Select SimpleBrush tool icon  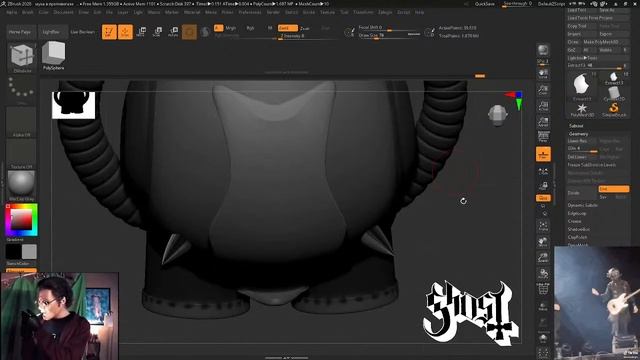pos(613,109)
